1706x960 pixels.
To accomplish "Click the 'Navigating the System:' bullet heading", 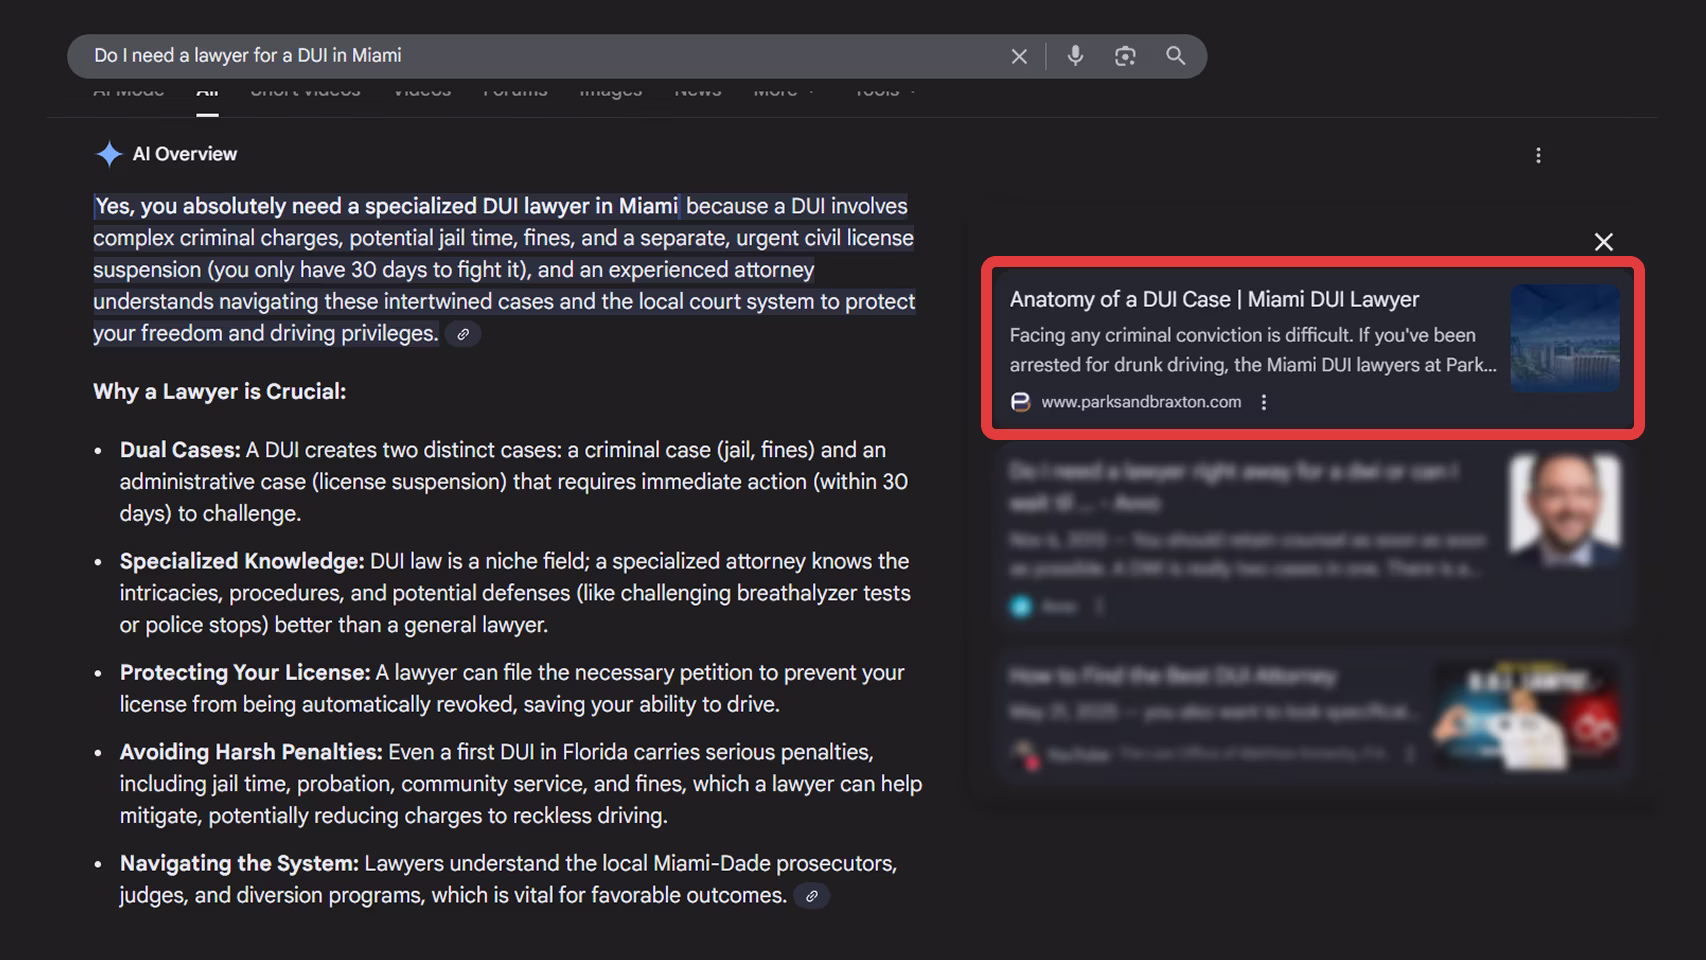I will pyautogui.click(x=239, y=863).
